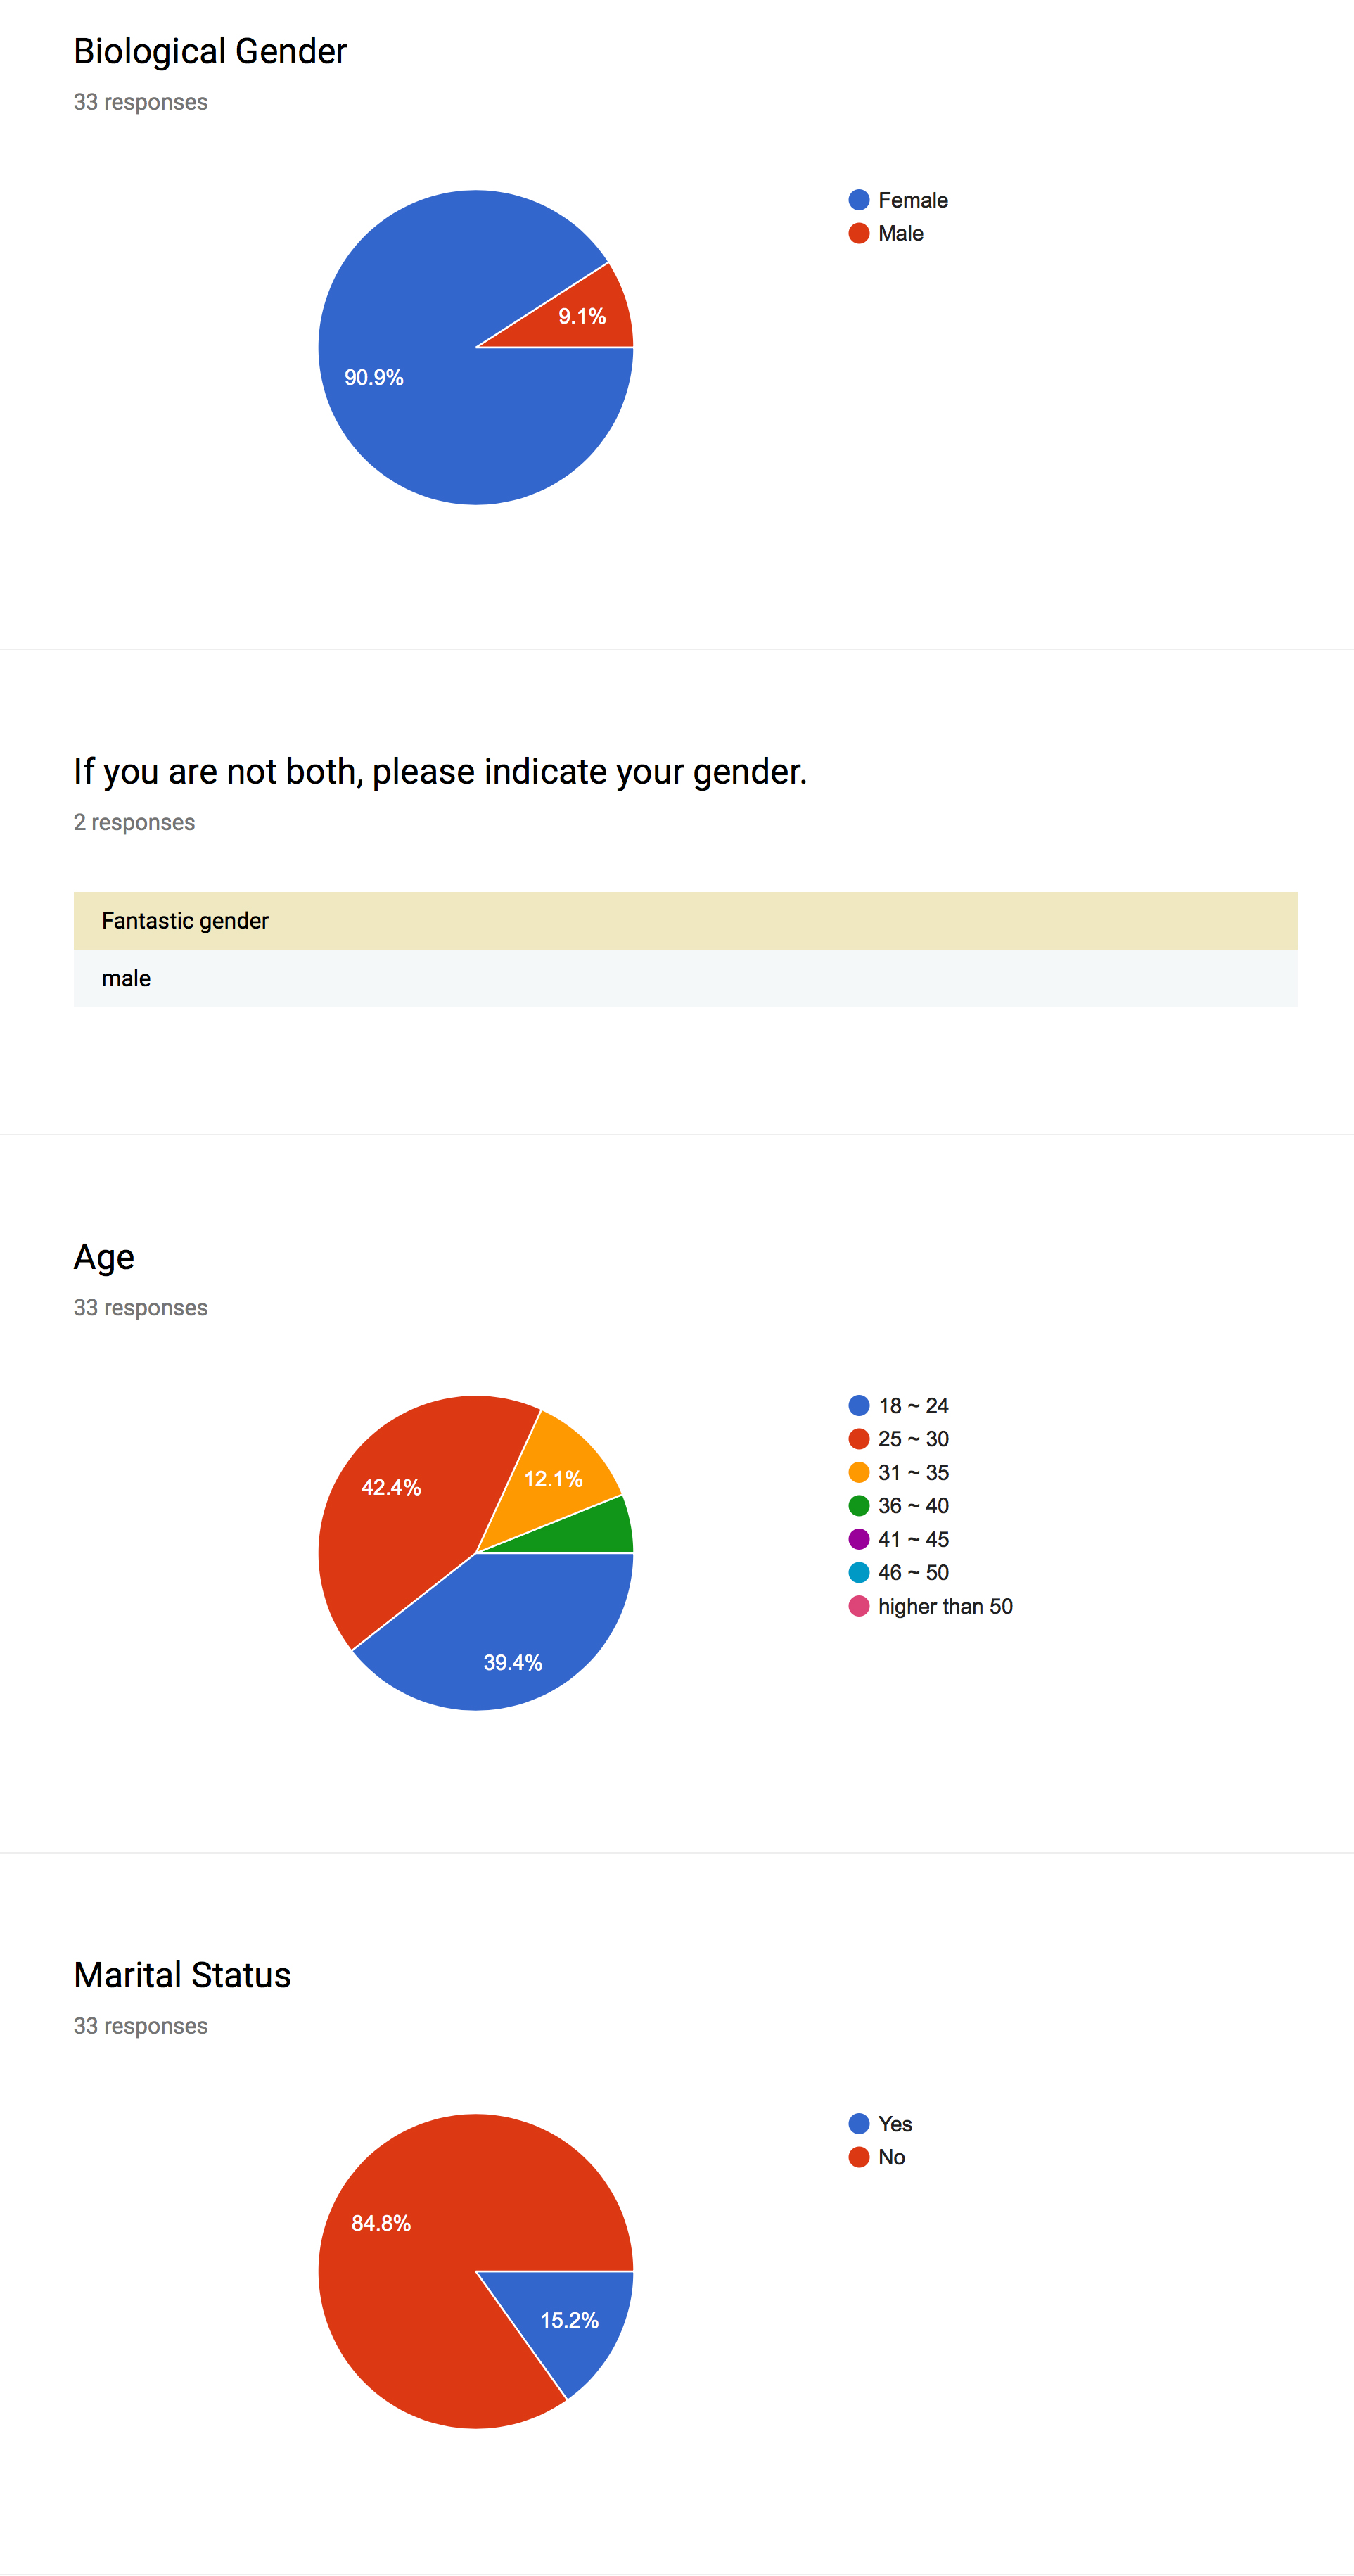Click the green 36 ~ 40 legend dot

coord(858,1505)
